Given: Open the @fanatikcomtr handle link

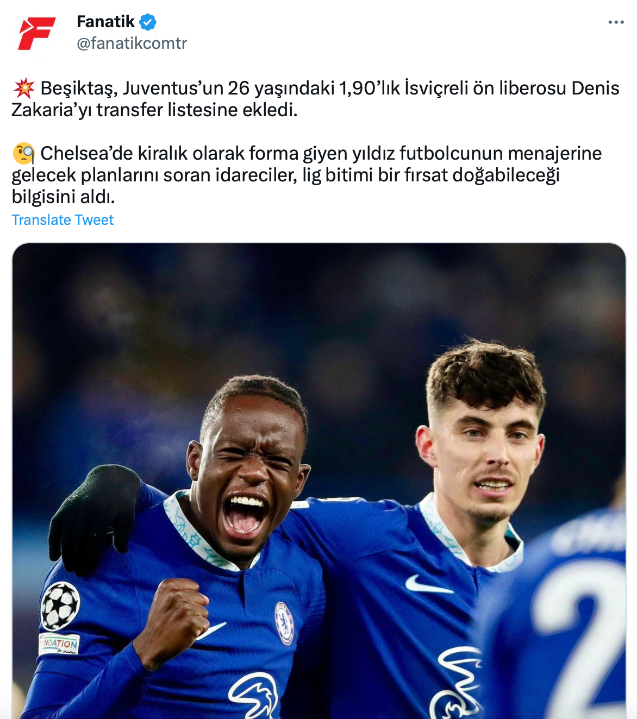Looking at the screenshot, I should point(132,44).
